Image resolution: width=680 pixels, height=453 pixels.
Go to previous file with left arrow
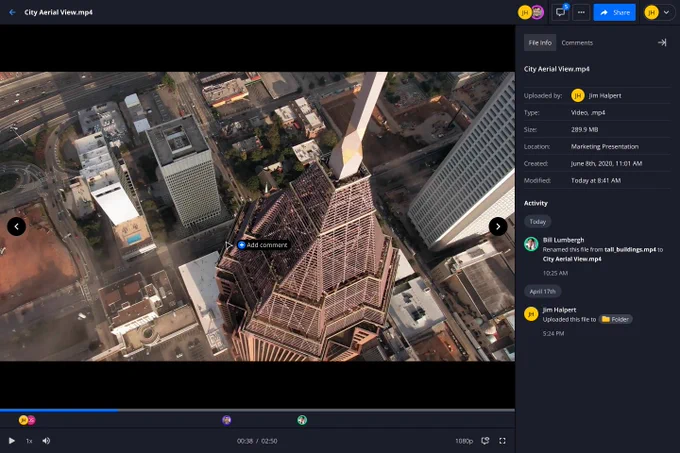16,226
